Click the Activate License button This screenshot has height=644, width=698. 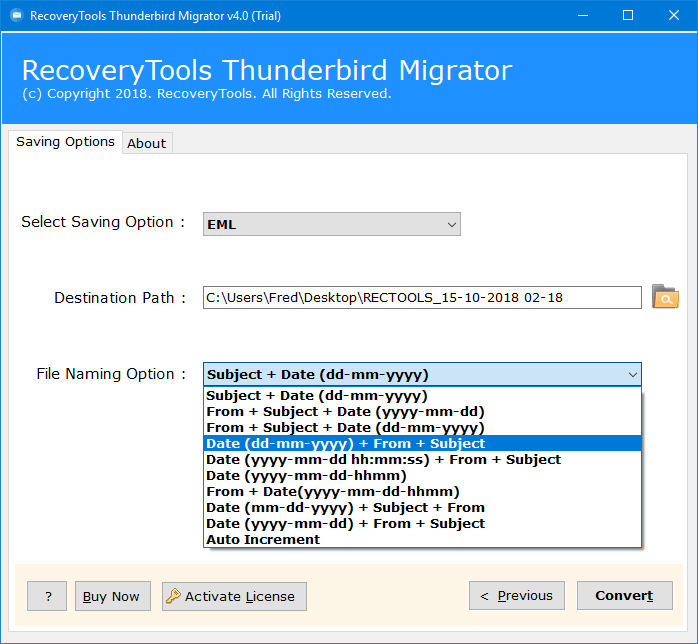234,596
